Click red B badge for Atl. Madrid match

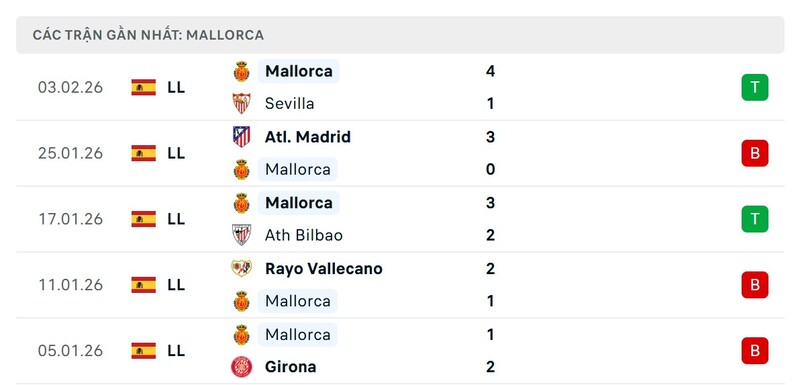pyautogui.click(x=755, y=153)
